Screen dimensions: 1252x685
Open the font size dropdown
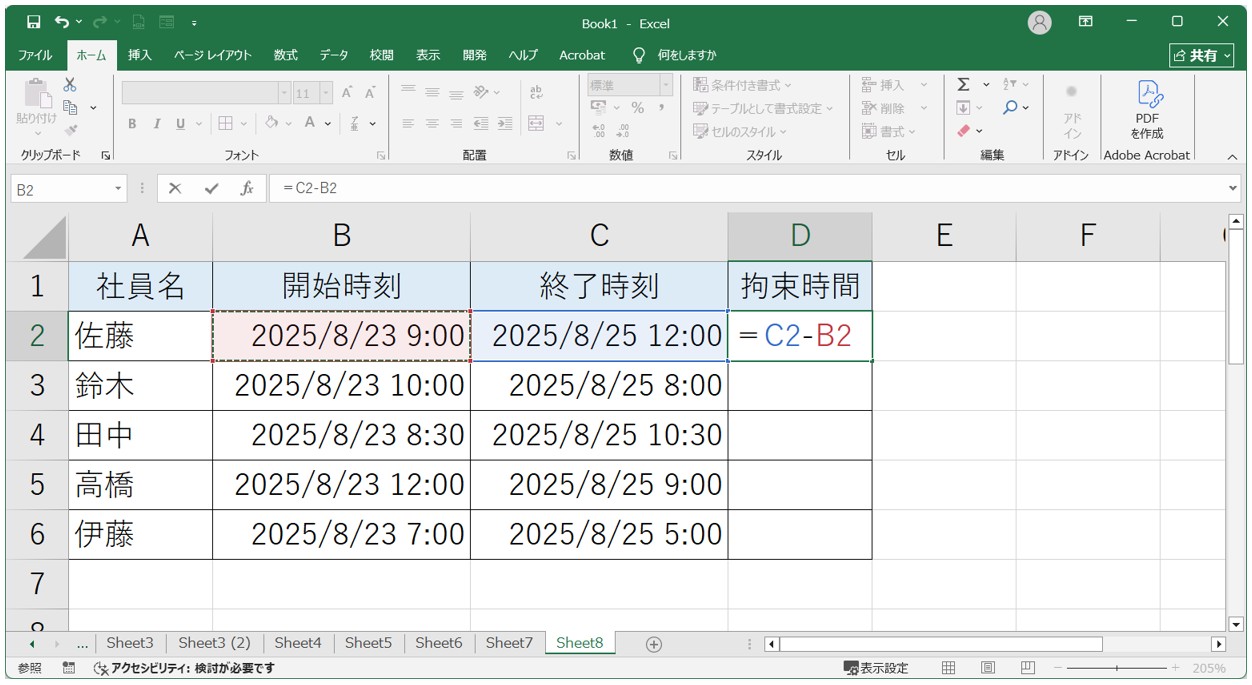click(326, 93)
